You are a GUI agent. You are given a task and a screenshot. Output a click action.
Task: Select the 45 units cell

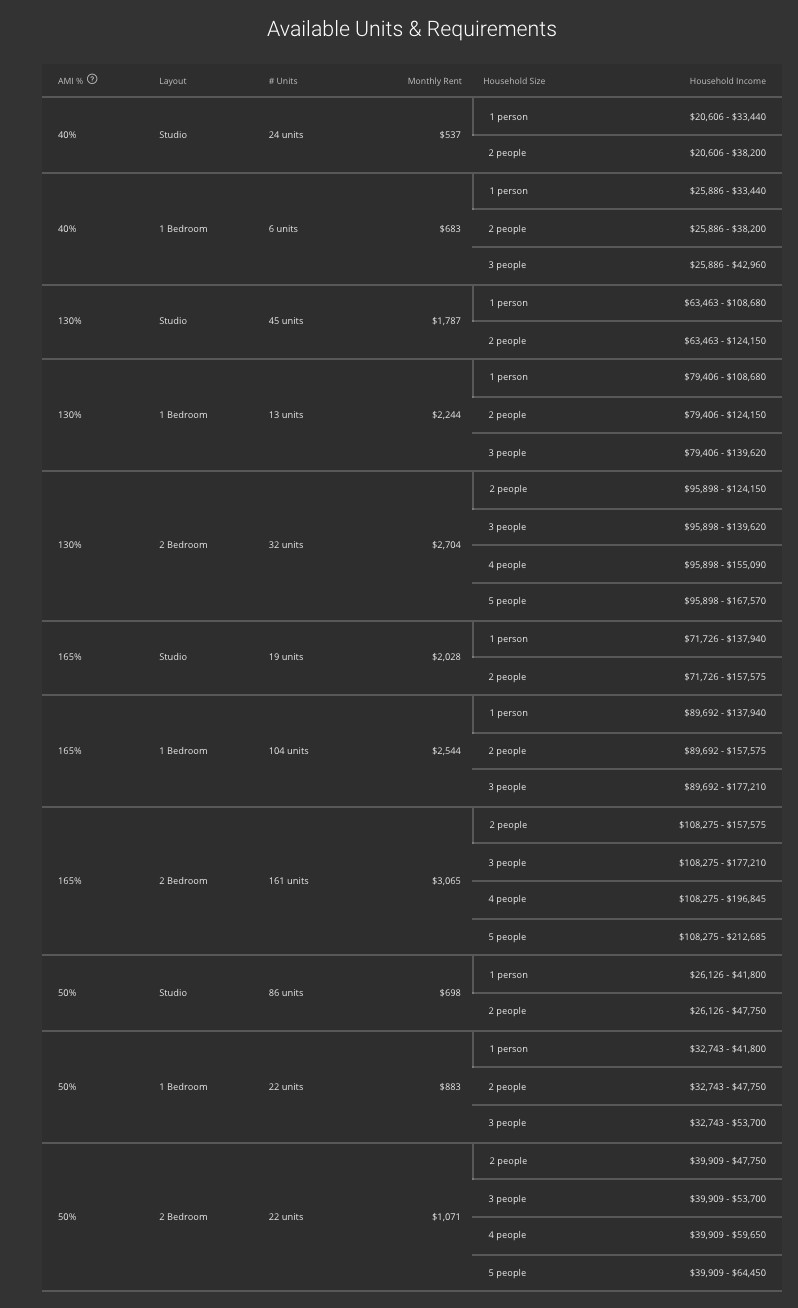285,321
